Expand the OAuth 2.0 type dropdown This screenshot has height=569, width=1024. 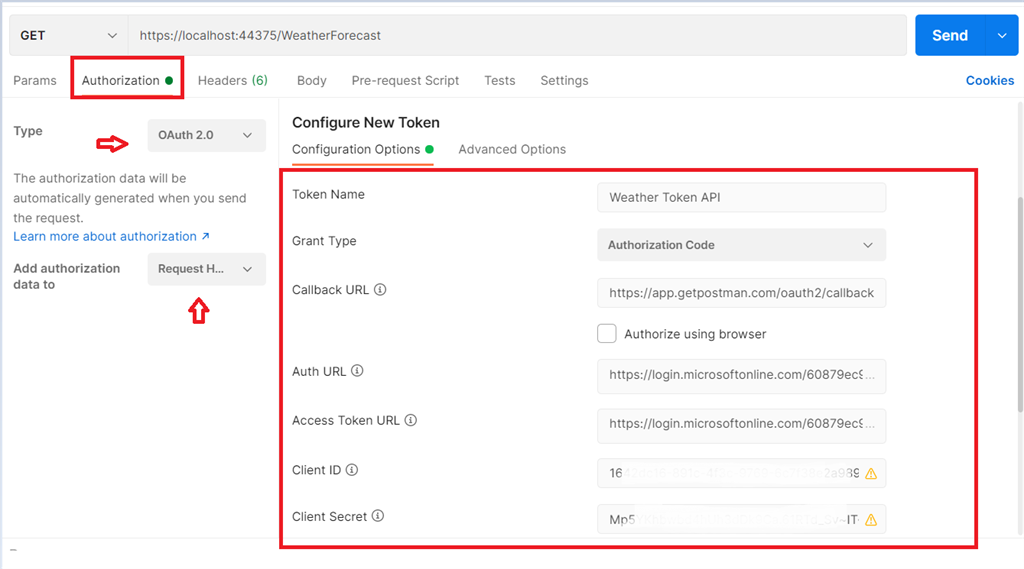pyautogui.click(x=206, y=135)
